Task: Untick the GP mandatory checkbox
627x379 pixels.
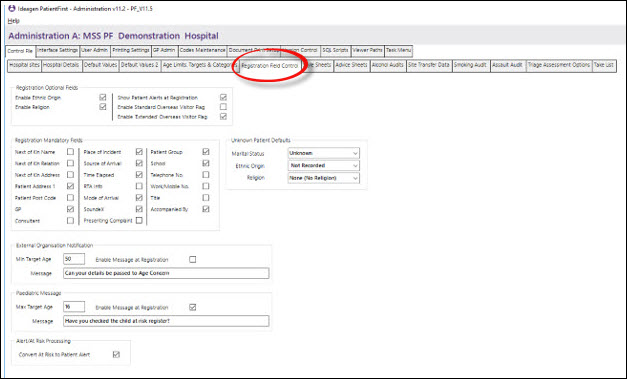Action: [x=70, y=209]
